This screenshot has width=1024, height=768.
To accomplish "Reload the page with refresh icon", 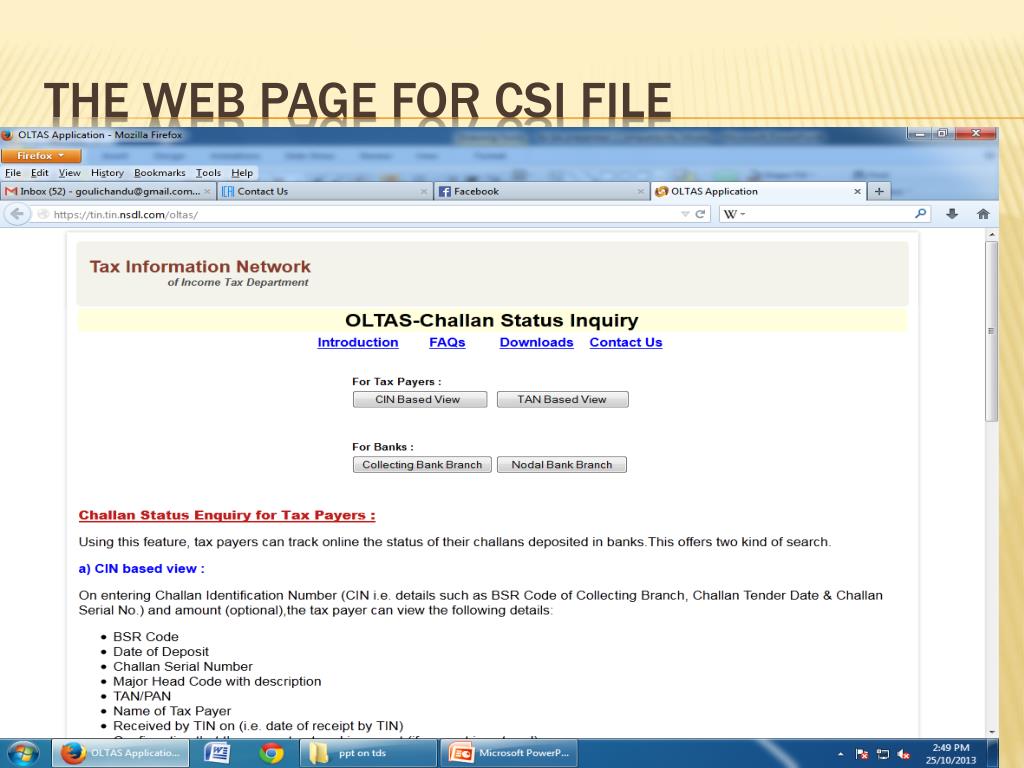I will 700,214.
